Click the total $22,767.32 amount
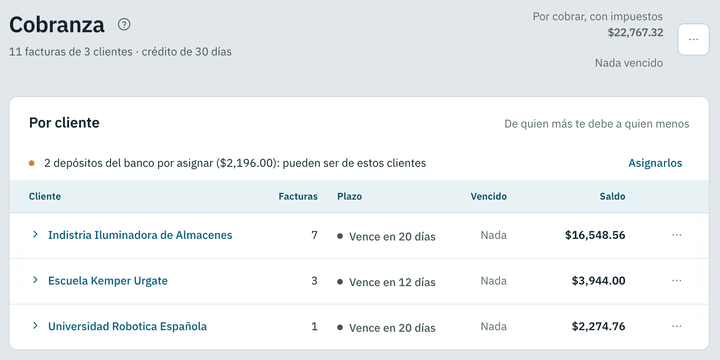The height and width of the screenshot is (360, 720). point(636,33)
